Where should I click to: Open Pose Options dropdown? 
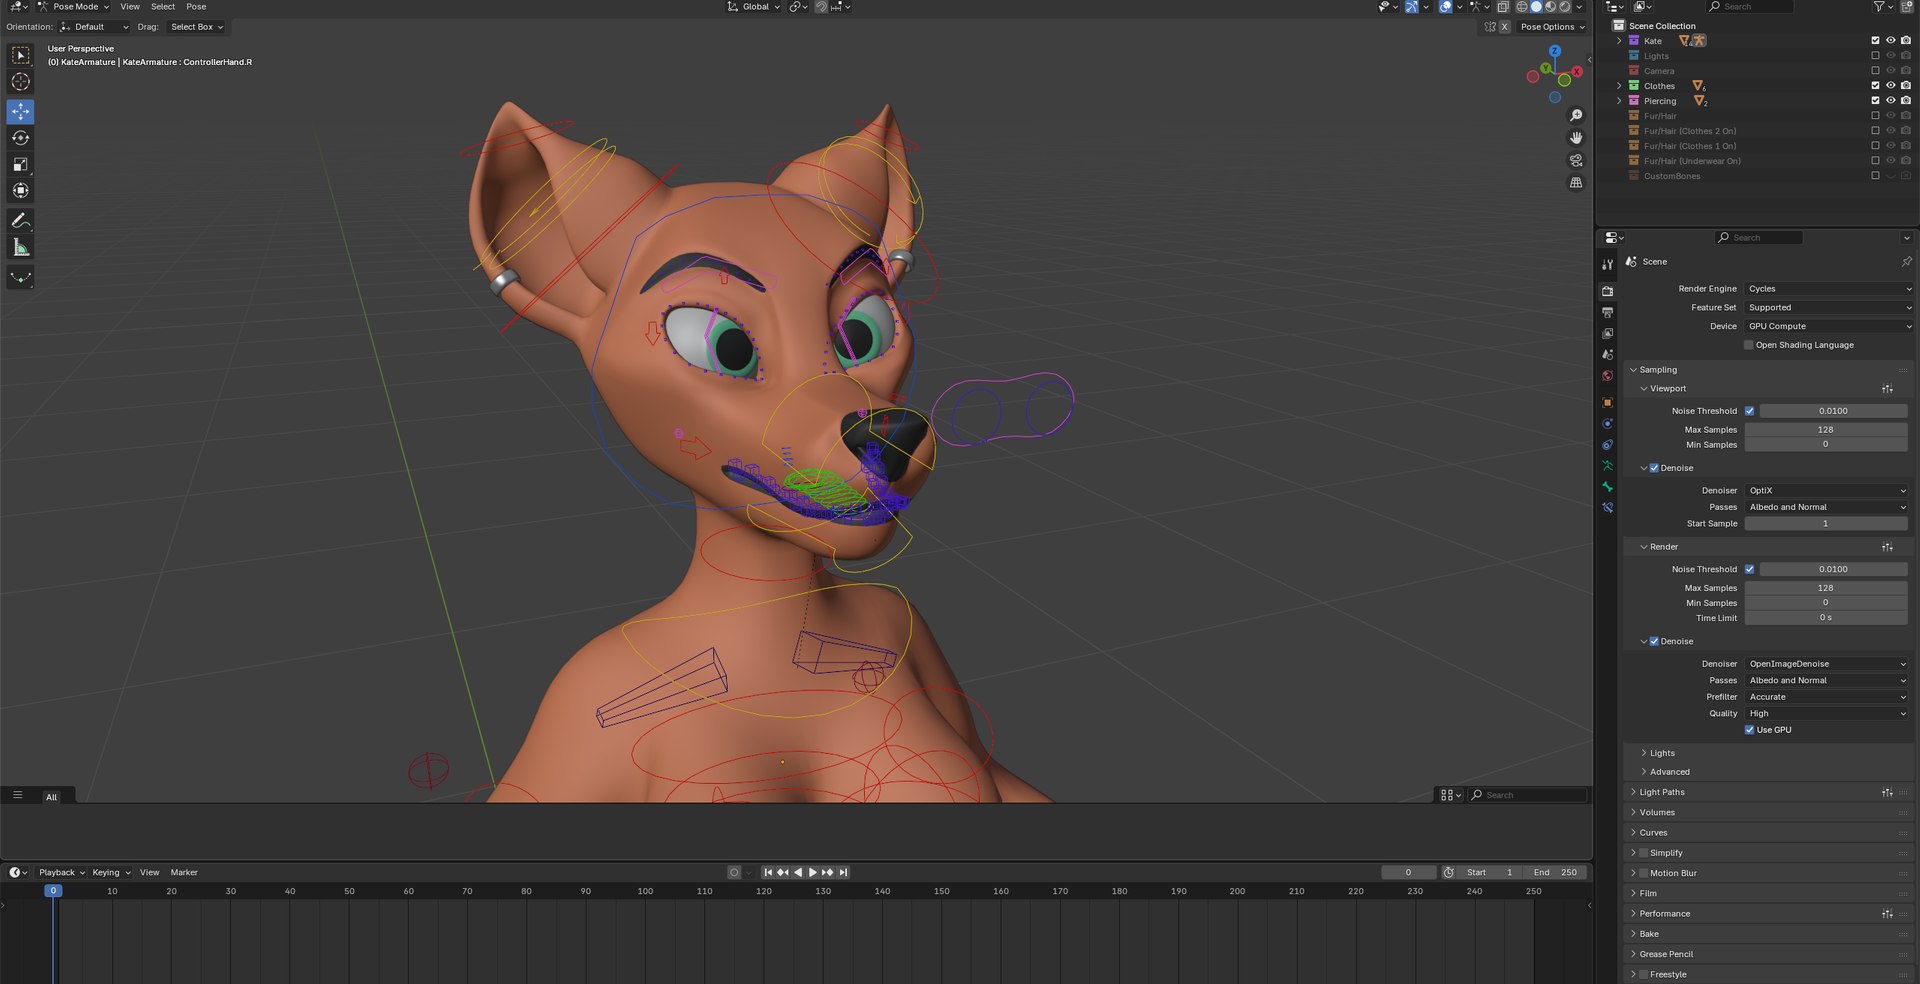pos(1552,27)
